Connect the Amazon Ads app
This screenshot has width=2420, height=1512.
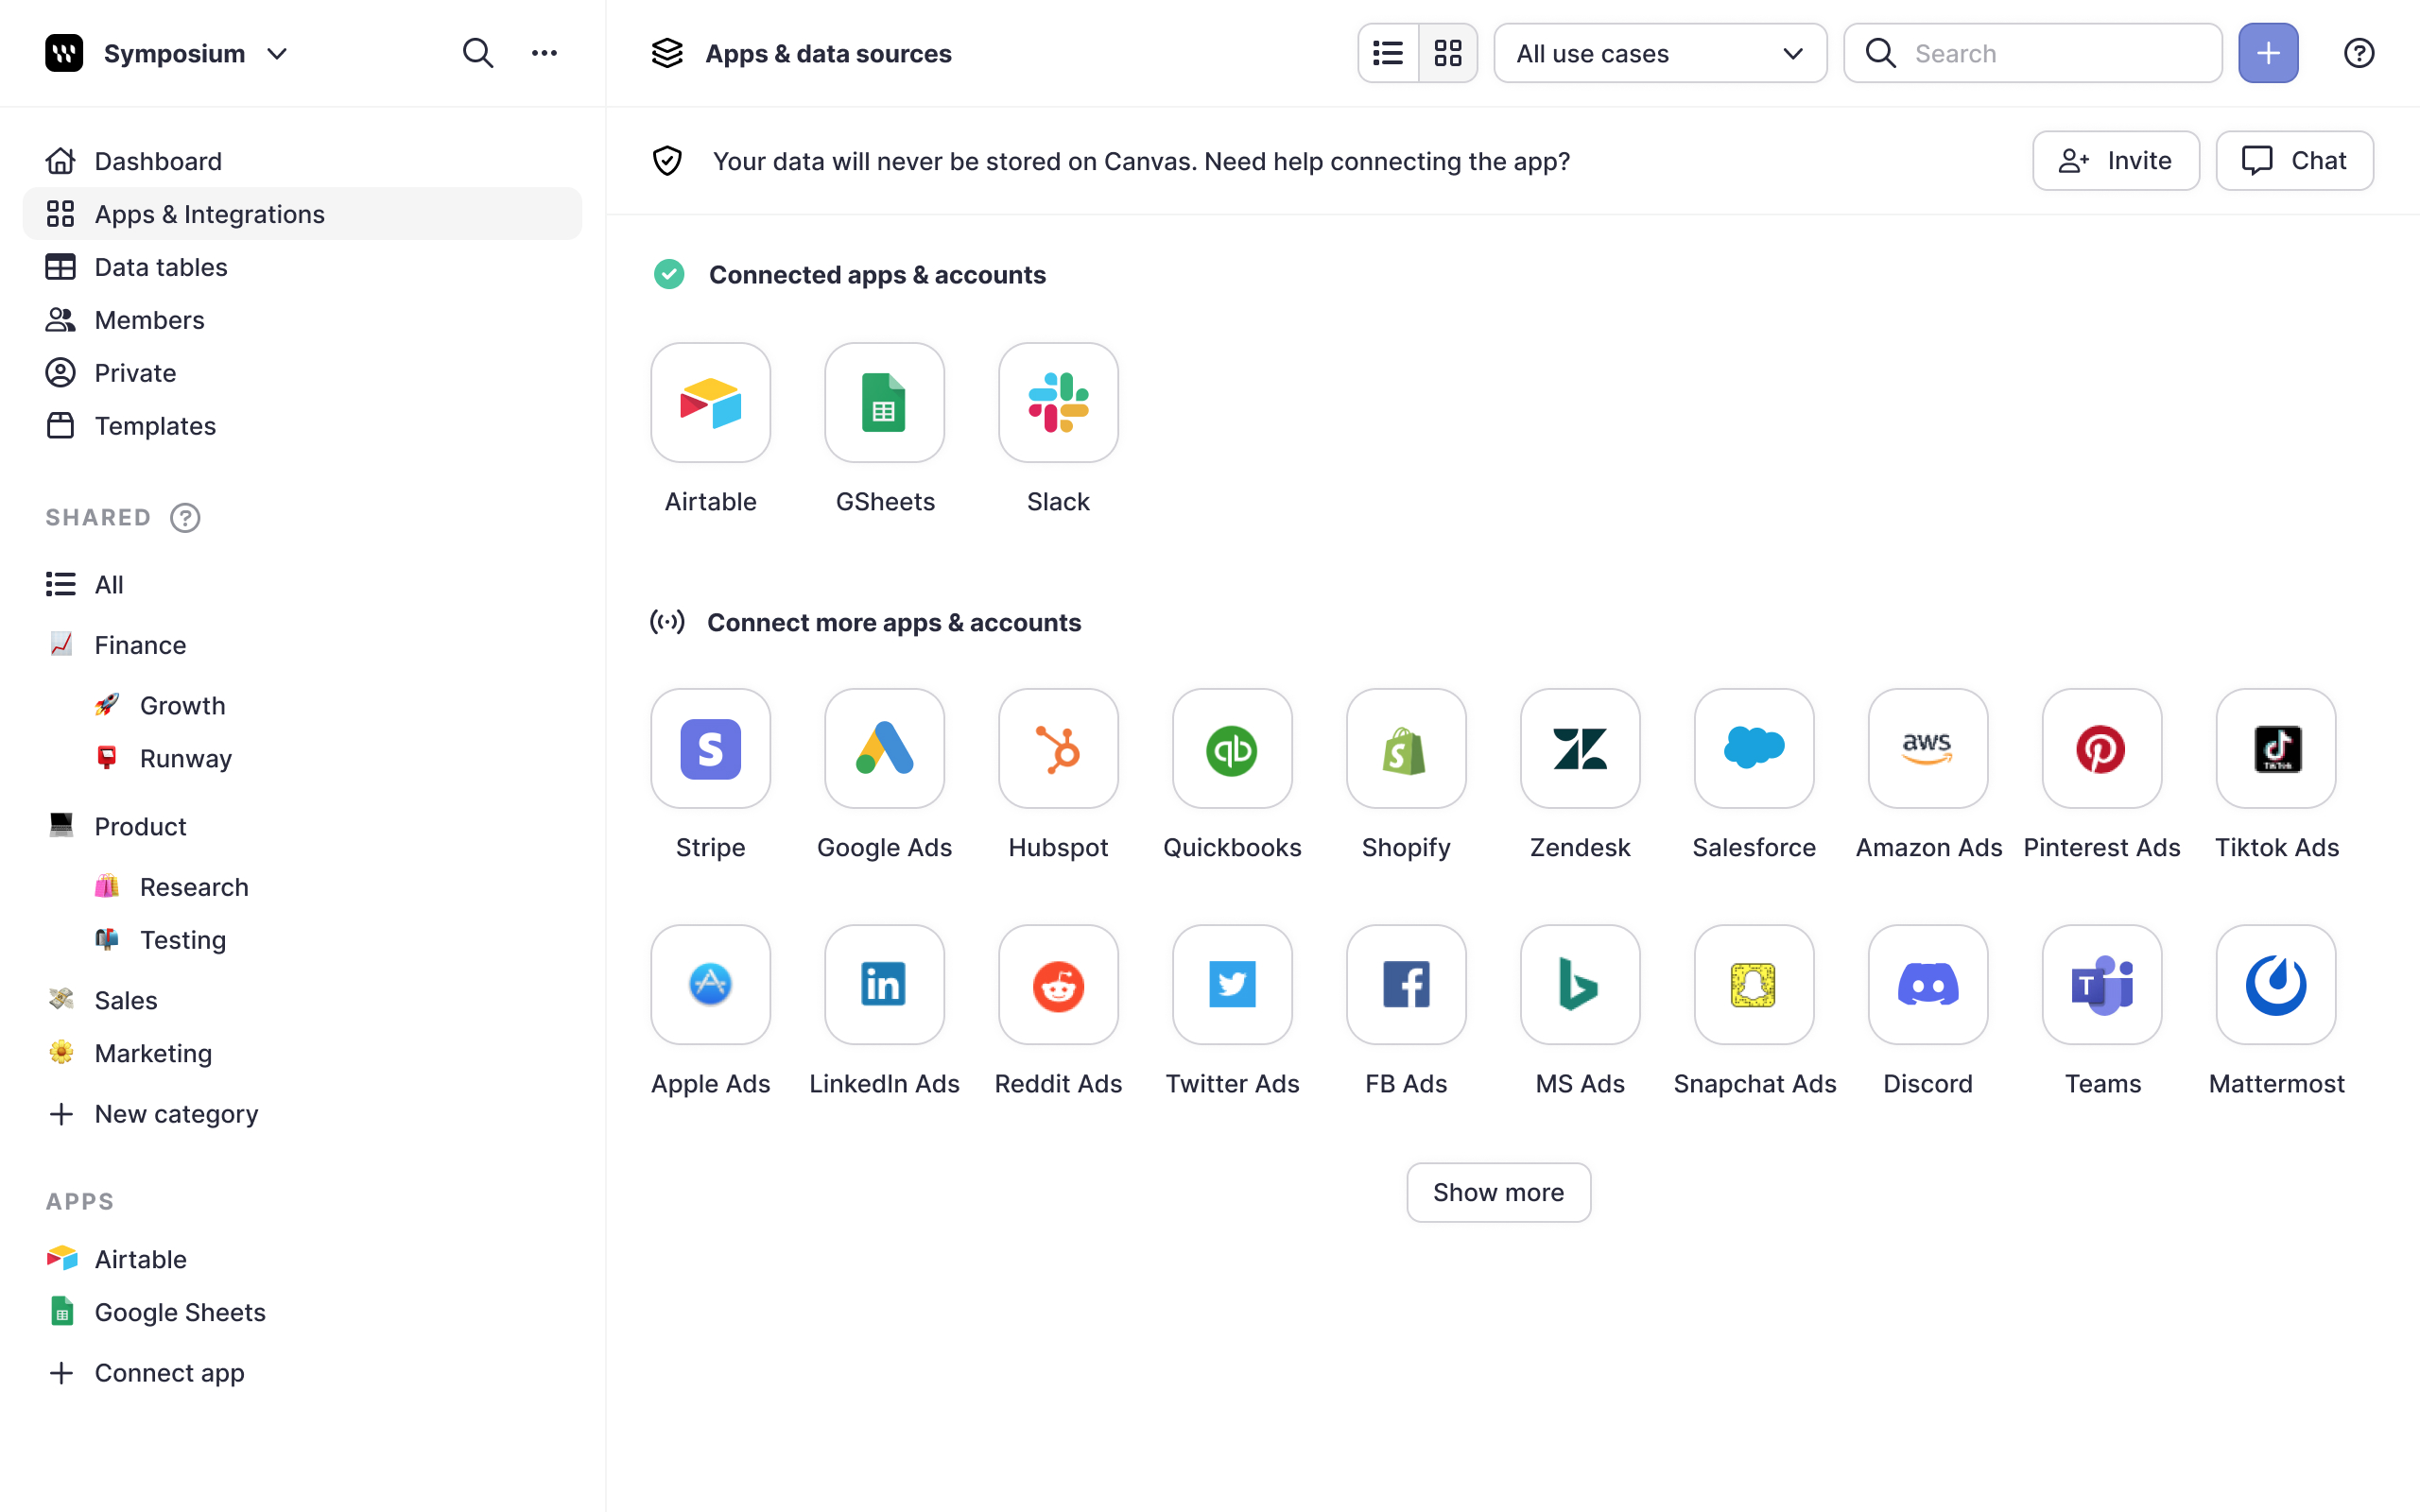point(1928,748)
